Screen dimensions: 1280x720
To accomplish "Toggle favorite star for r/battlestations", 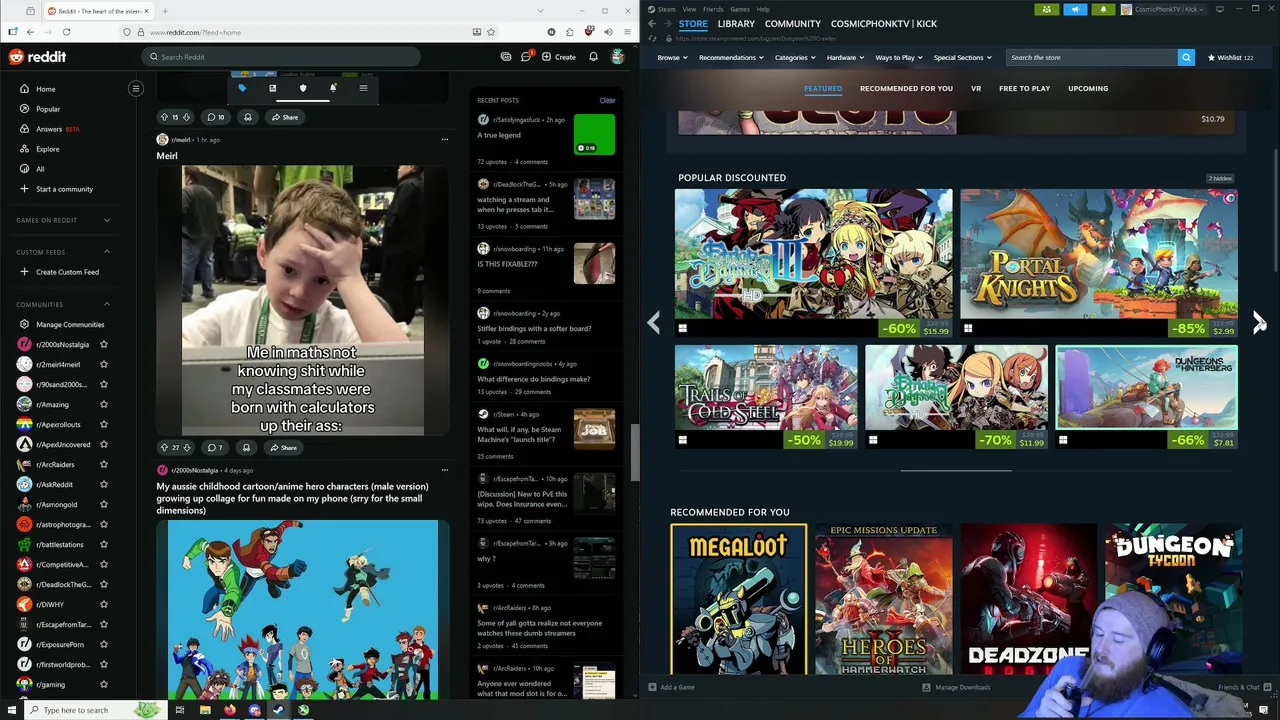I will tap(104, 545).
